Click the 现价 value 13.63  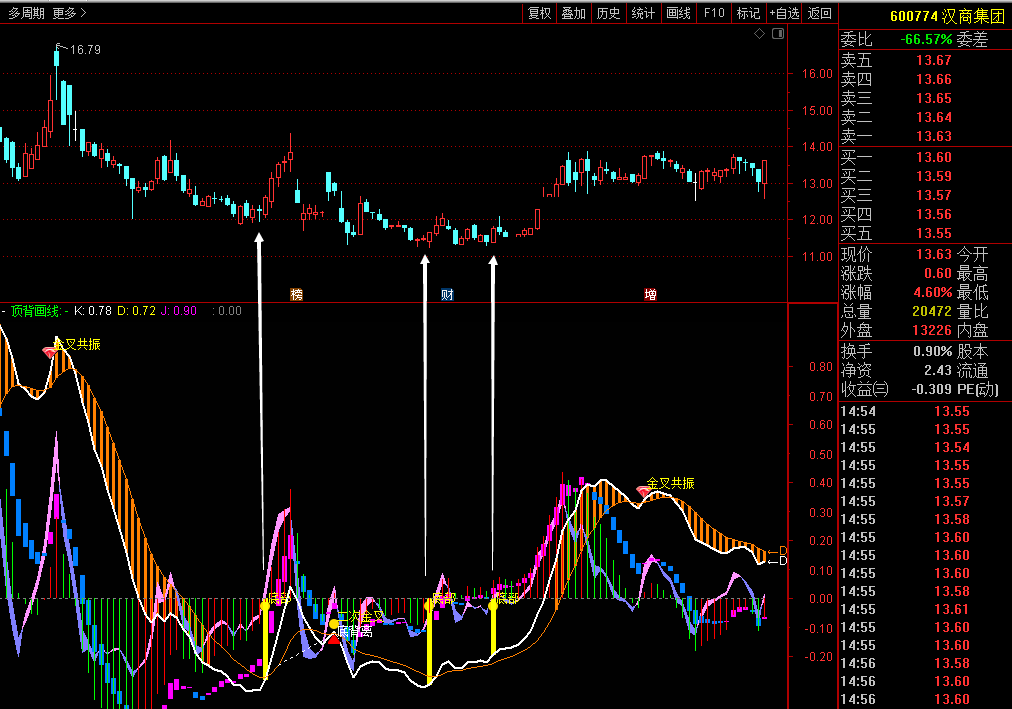coord(933,254)
